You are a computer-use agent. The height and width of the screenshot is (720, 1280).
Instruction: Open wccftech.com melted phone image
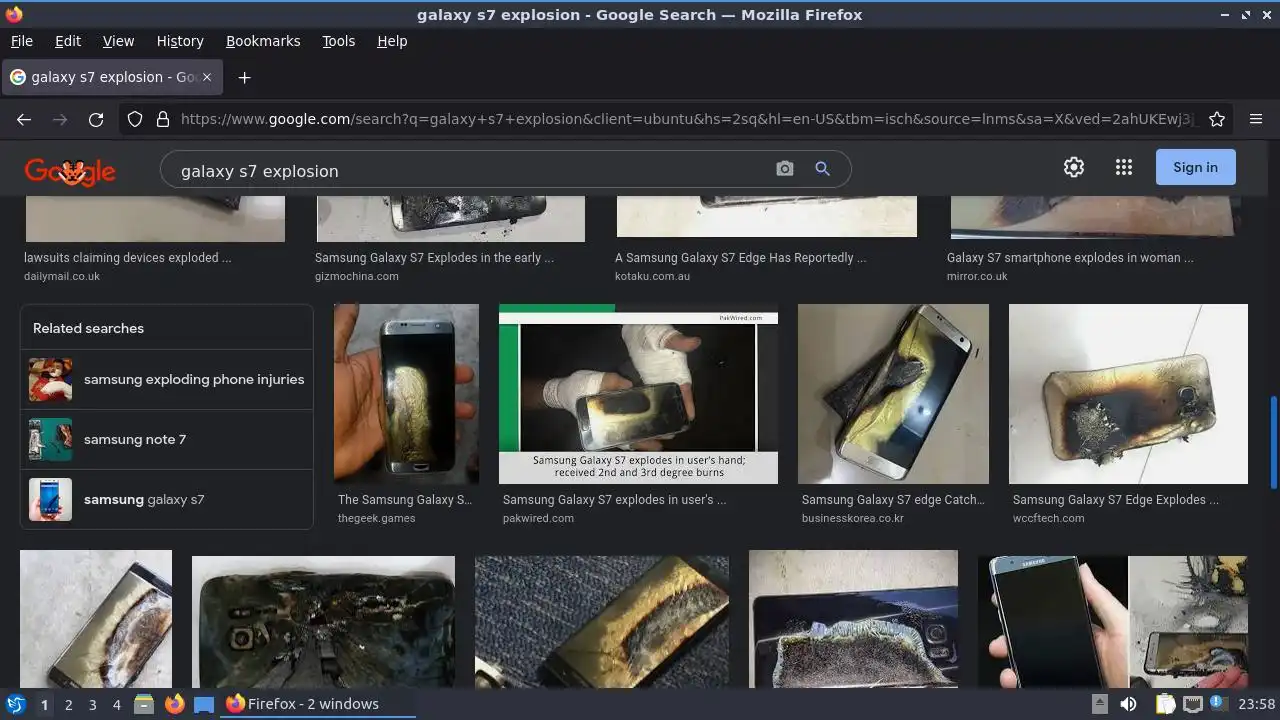1128,394
